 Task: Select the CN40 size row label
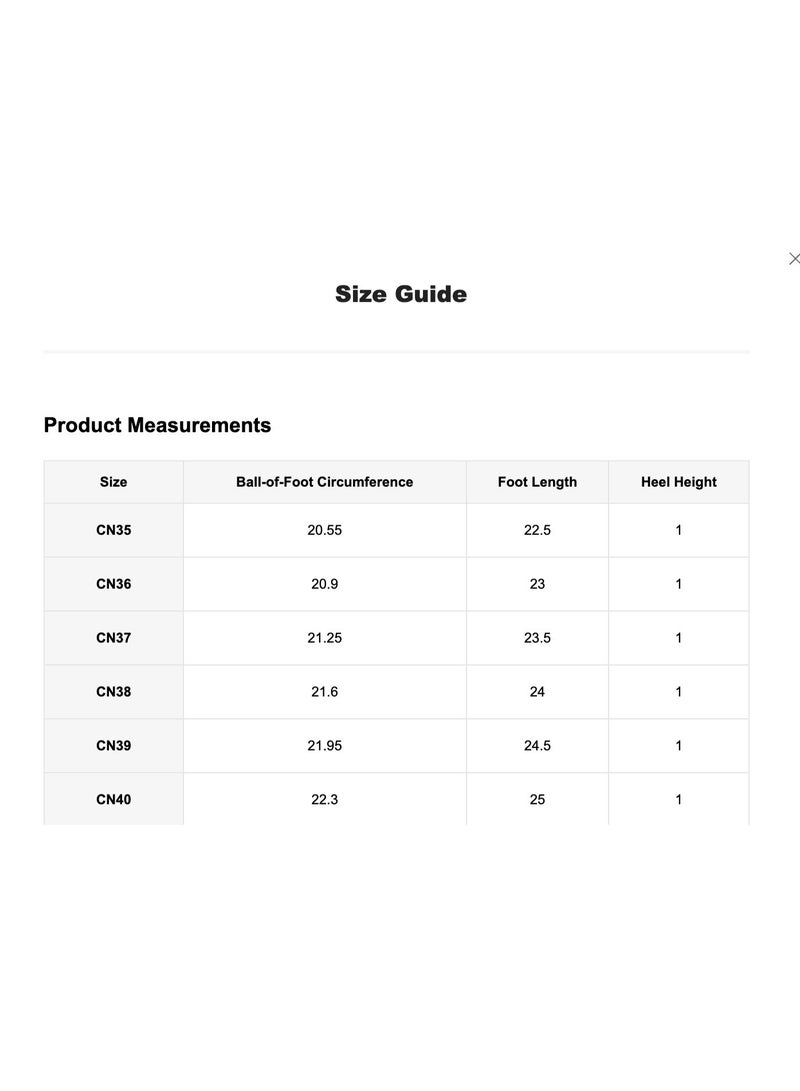(x=114, y=800)
